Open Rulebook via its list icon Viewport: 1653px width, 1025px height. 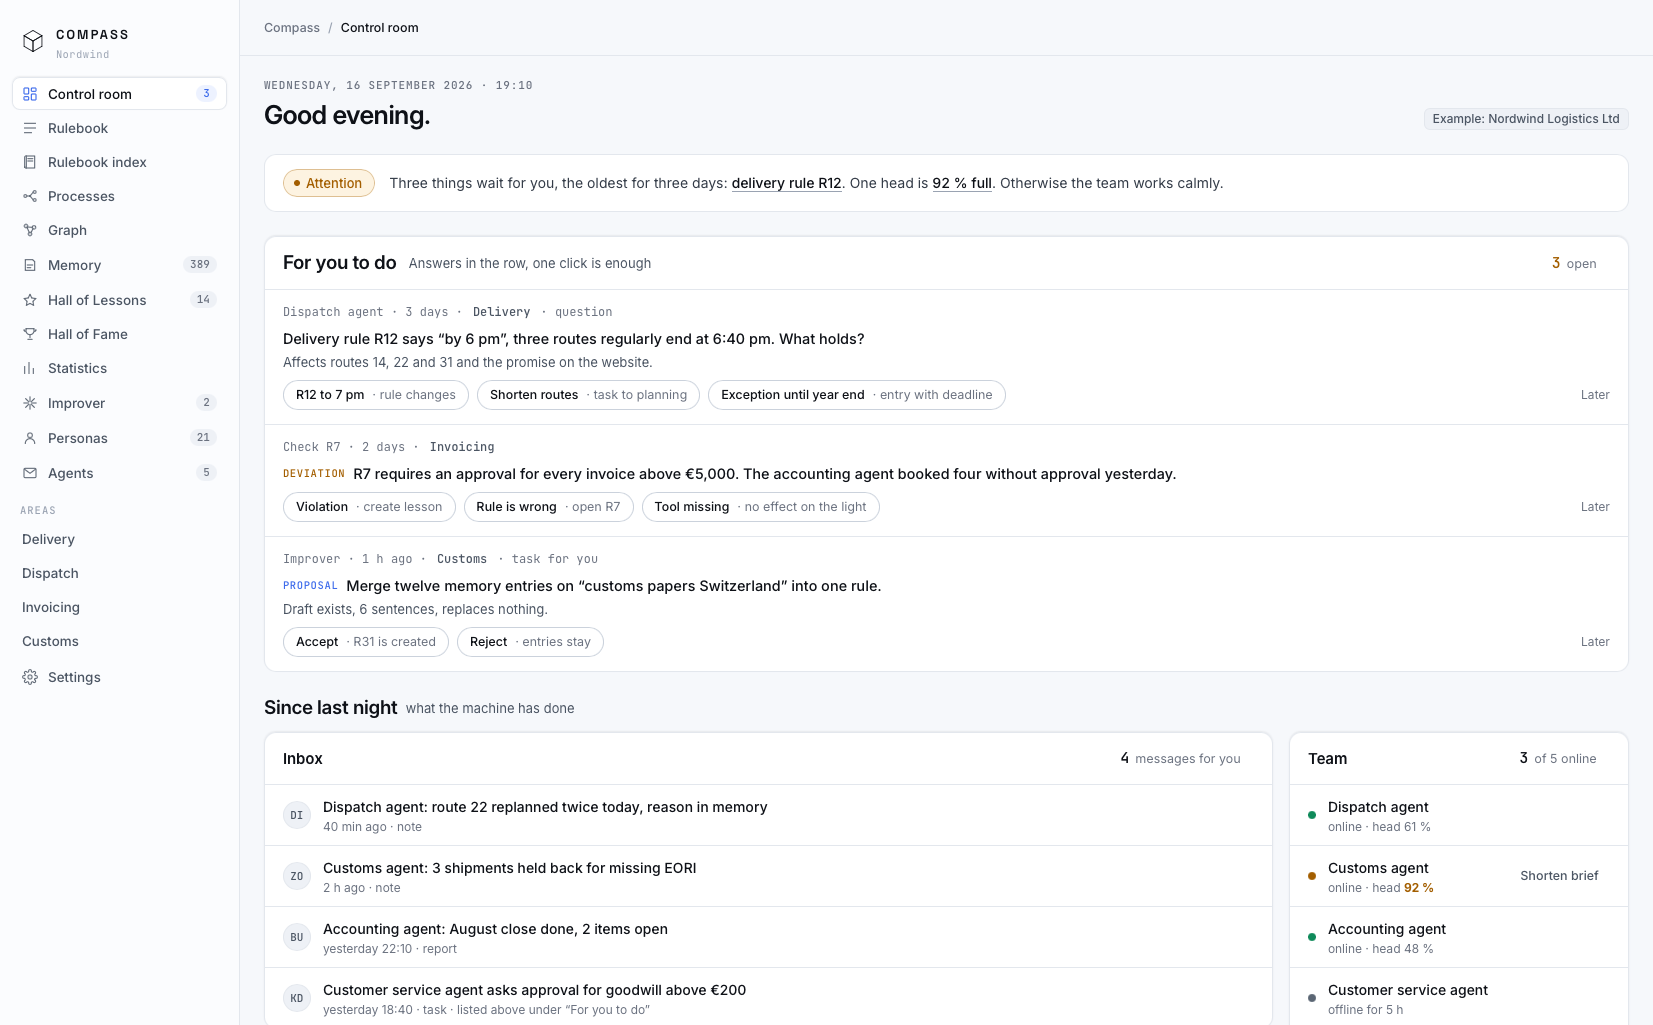(30, 128)
